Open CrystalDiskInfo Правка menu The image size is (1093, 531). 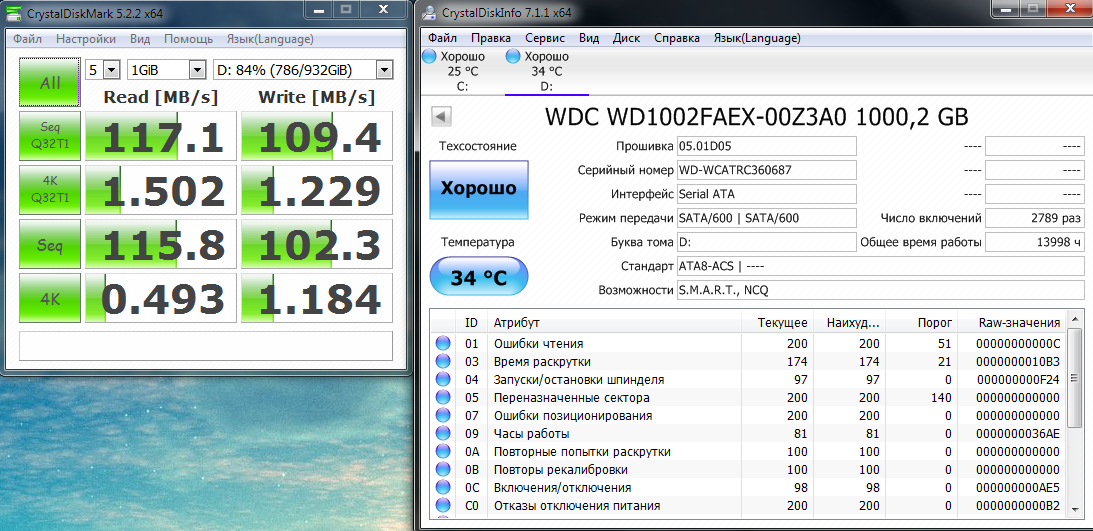[491, 38]
